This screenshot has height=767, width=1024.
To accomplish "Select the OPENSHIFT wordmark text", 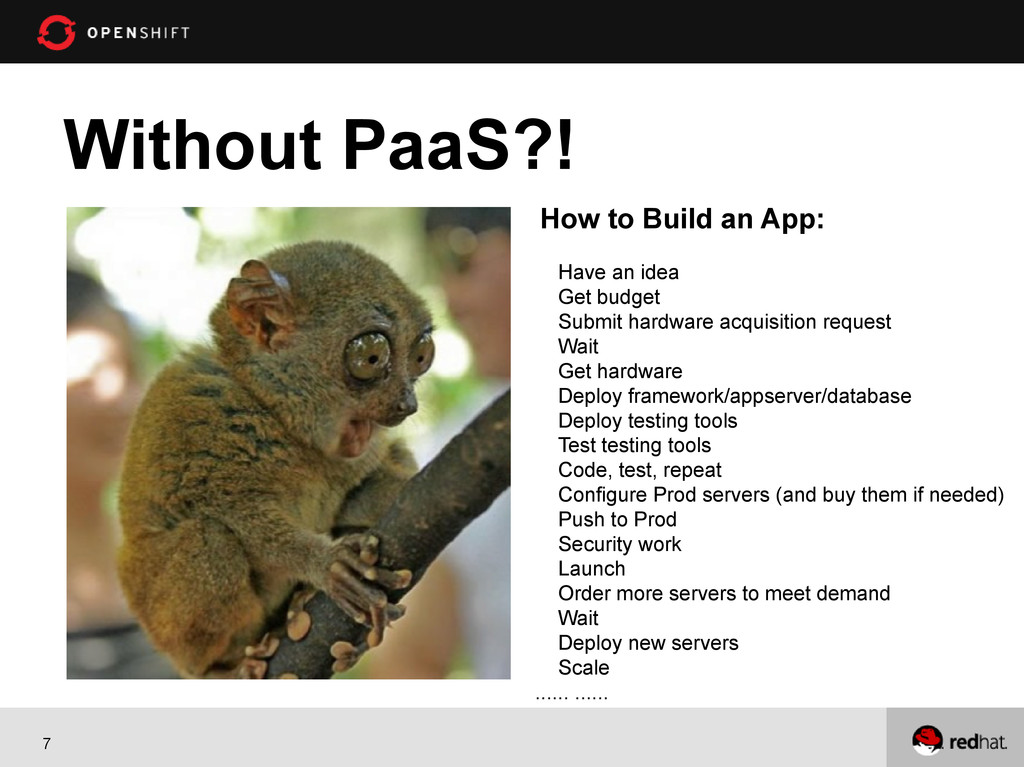I will 138,33.
